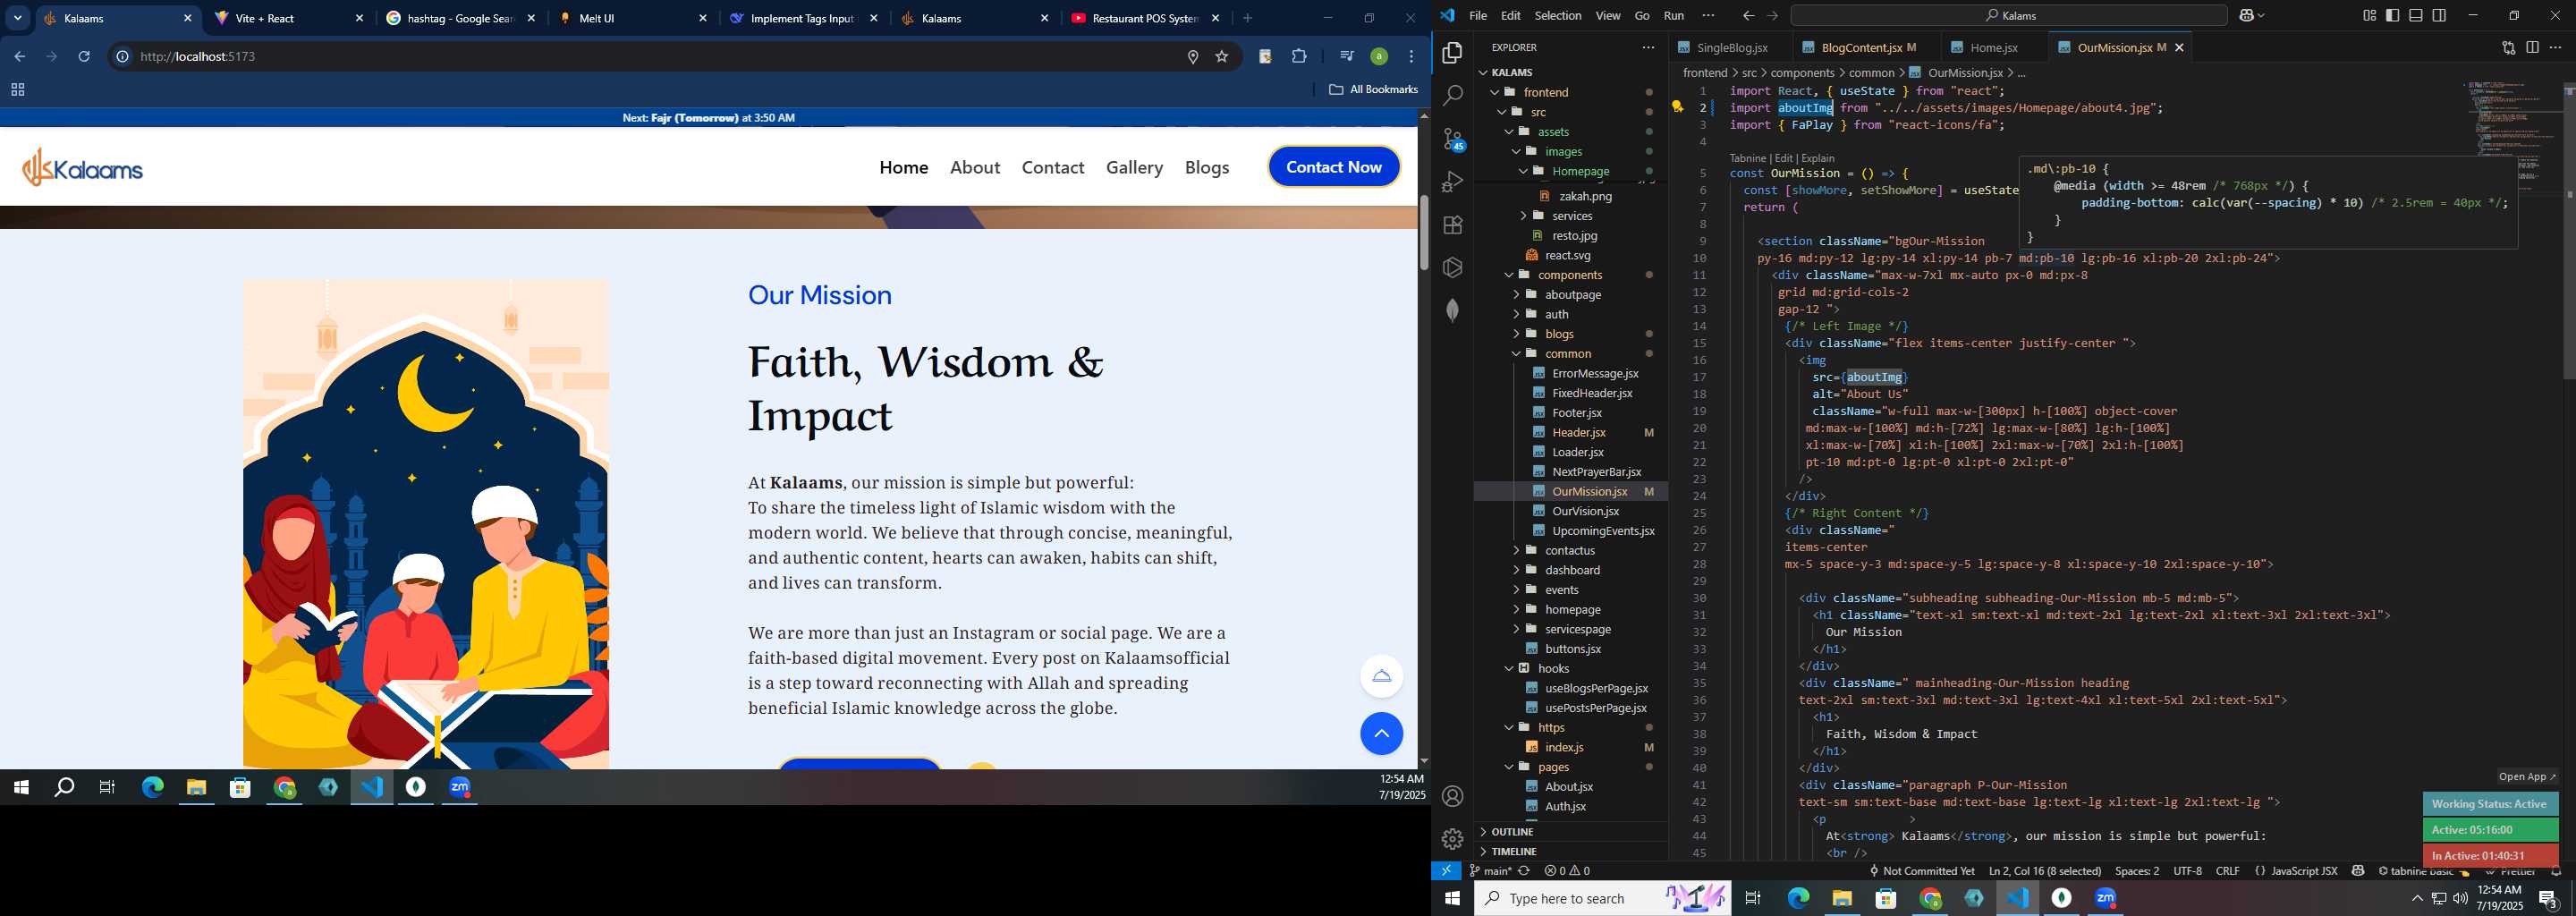
Task: Open the Search view in VS Code activity bar
Action: pos(1452,95)
